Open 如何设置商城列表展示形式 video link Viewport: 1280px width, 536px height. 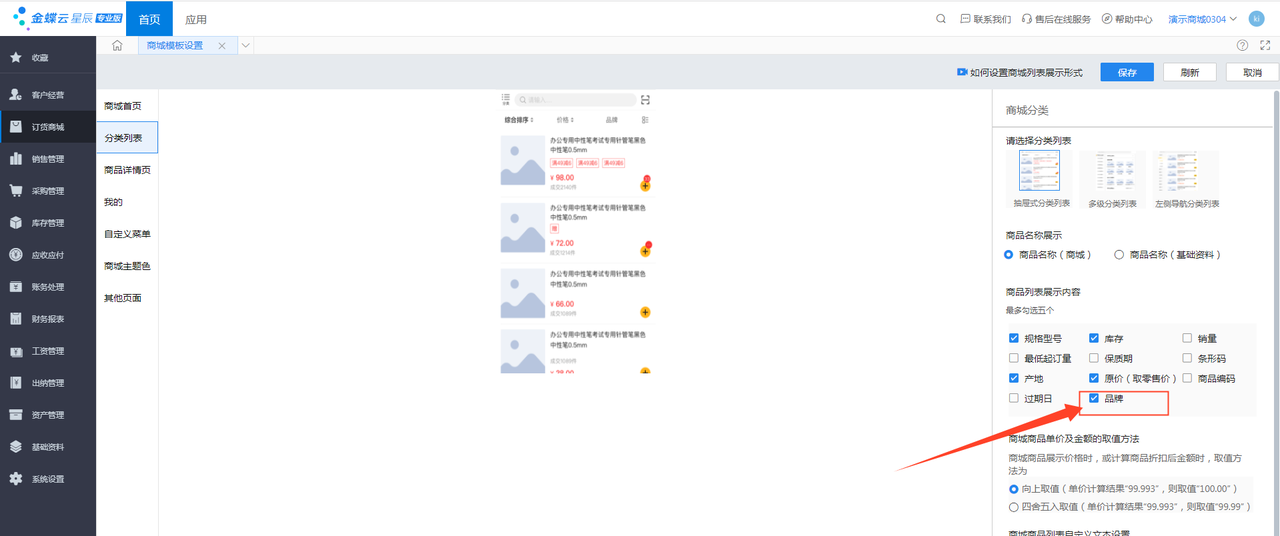click(1019, 72)
